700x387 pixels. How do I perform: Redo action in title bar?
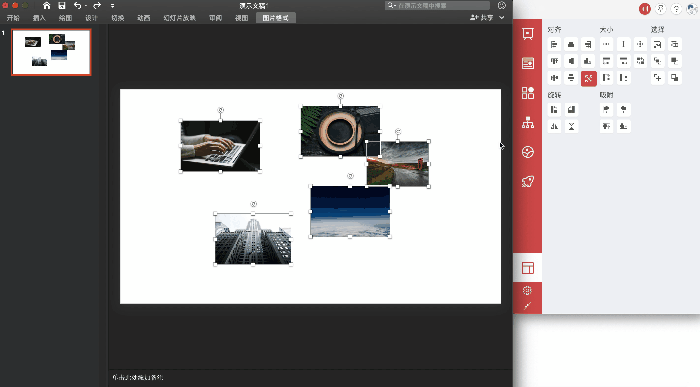(x=97, y=5)
